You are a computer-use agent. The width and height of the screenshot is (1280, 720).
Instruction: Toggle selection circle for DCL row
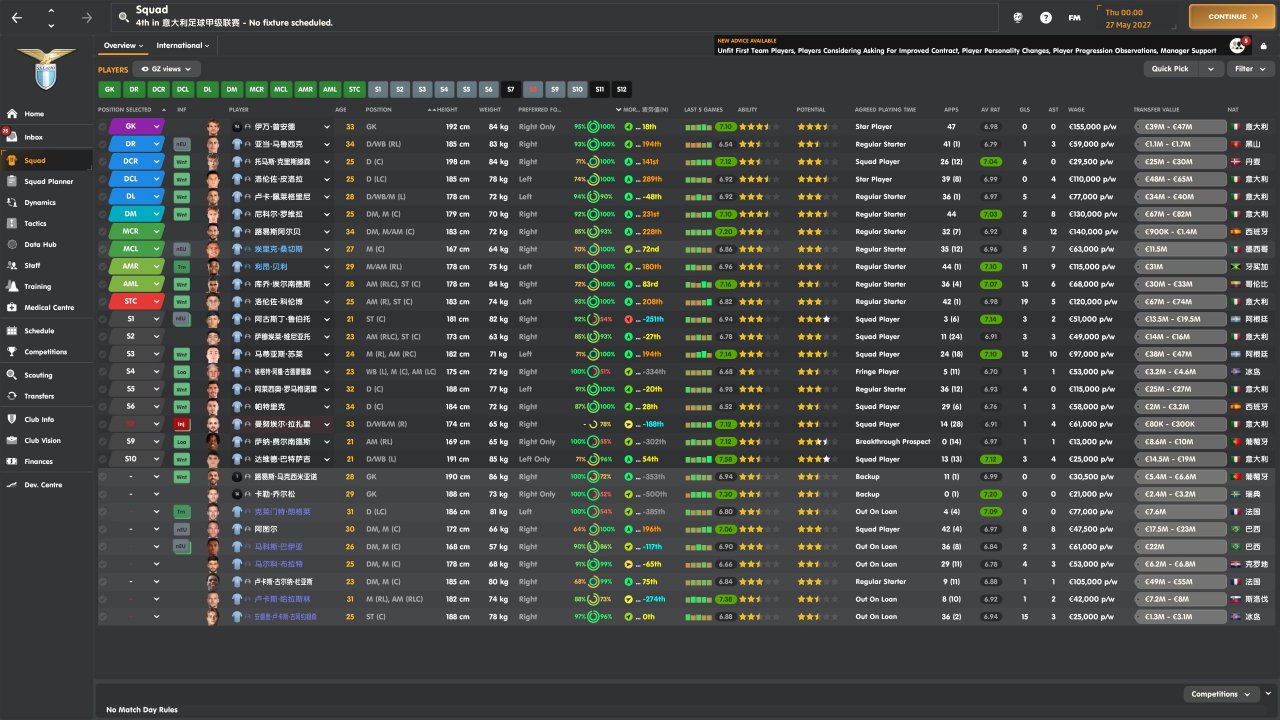102,179
